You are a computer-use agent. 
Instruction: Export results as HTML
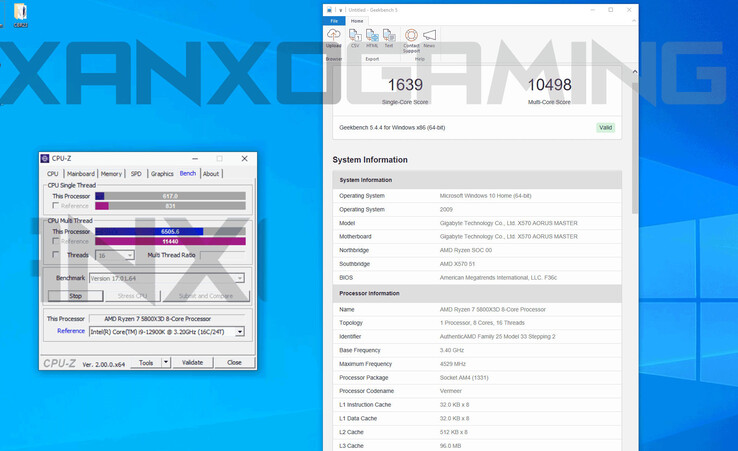point(372,37)
